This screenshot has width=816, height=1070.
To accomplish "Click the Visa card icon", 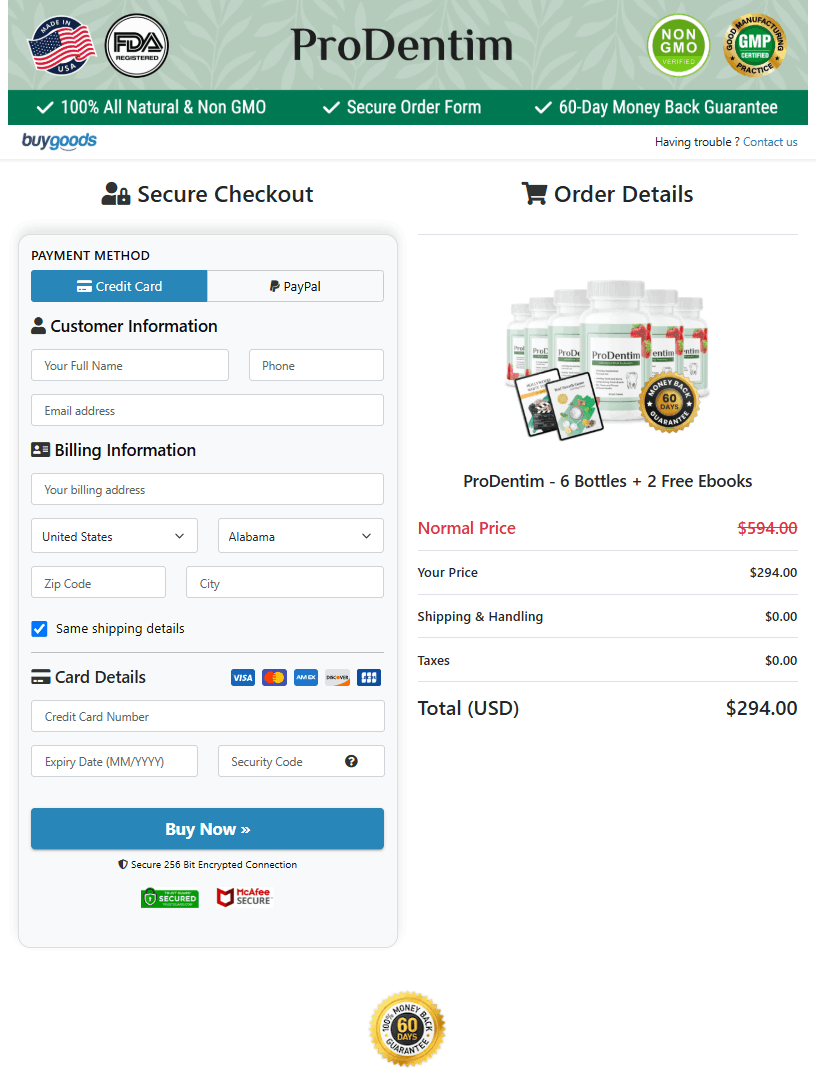I will [243, 678].
